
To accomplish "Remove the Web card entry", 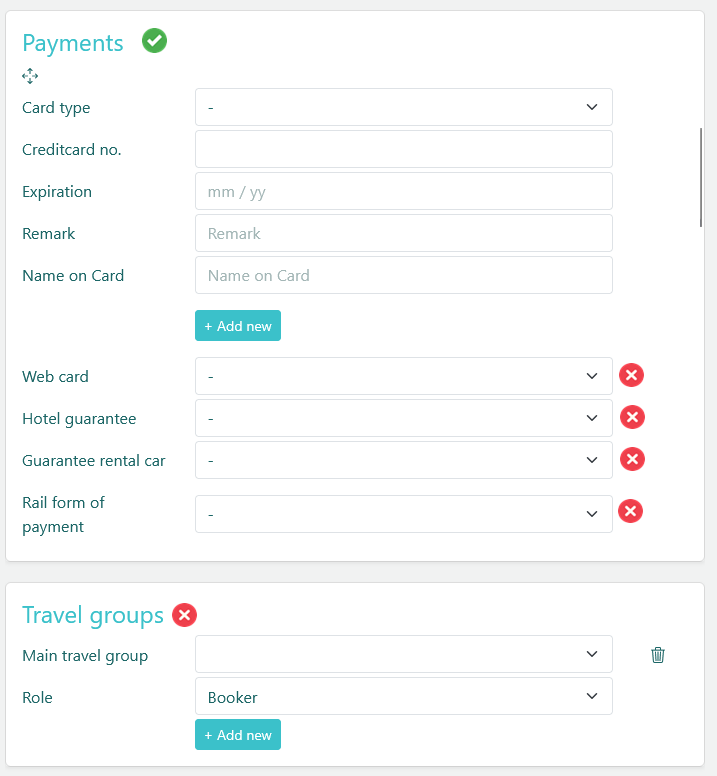I will coord(631,376).
